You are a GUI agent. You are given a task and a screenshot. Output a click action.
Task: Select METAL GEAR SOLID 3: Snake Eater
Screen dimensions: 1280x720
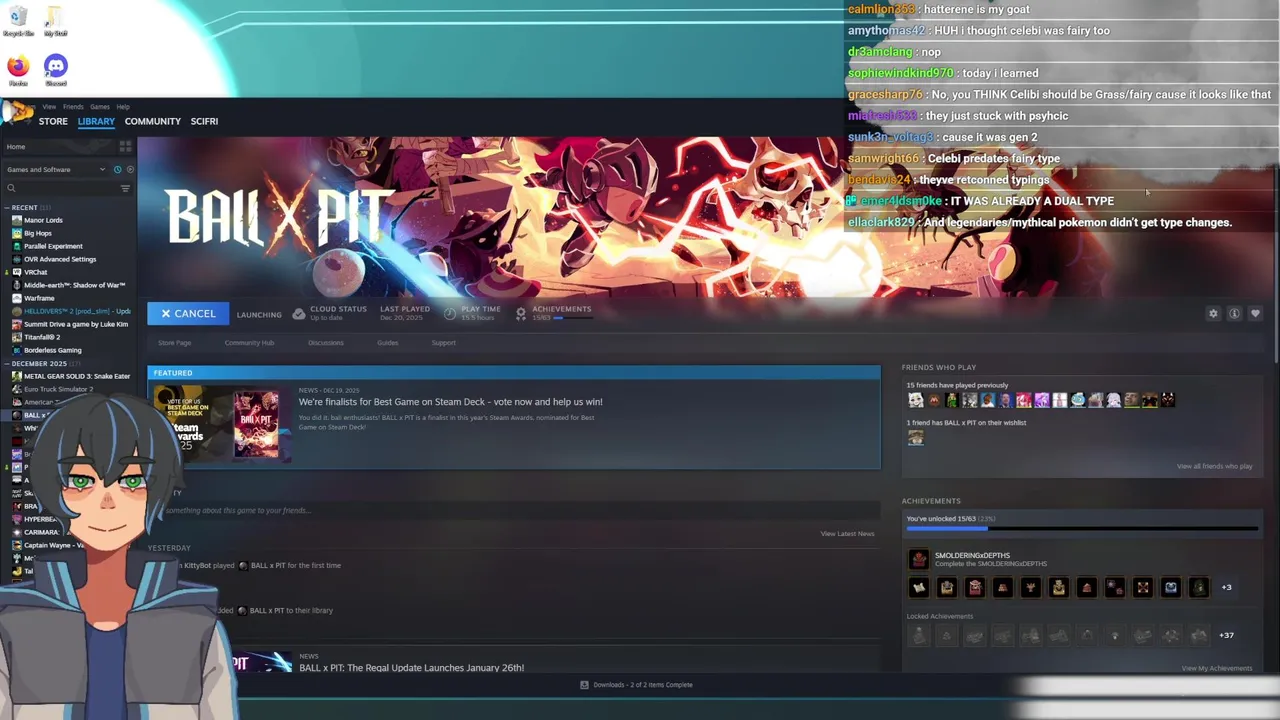click(77, 376)
